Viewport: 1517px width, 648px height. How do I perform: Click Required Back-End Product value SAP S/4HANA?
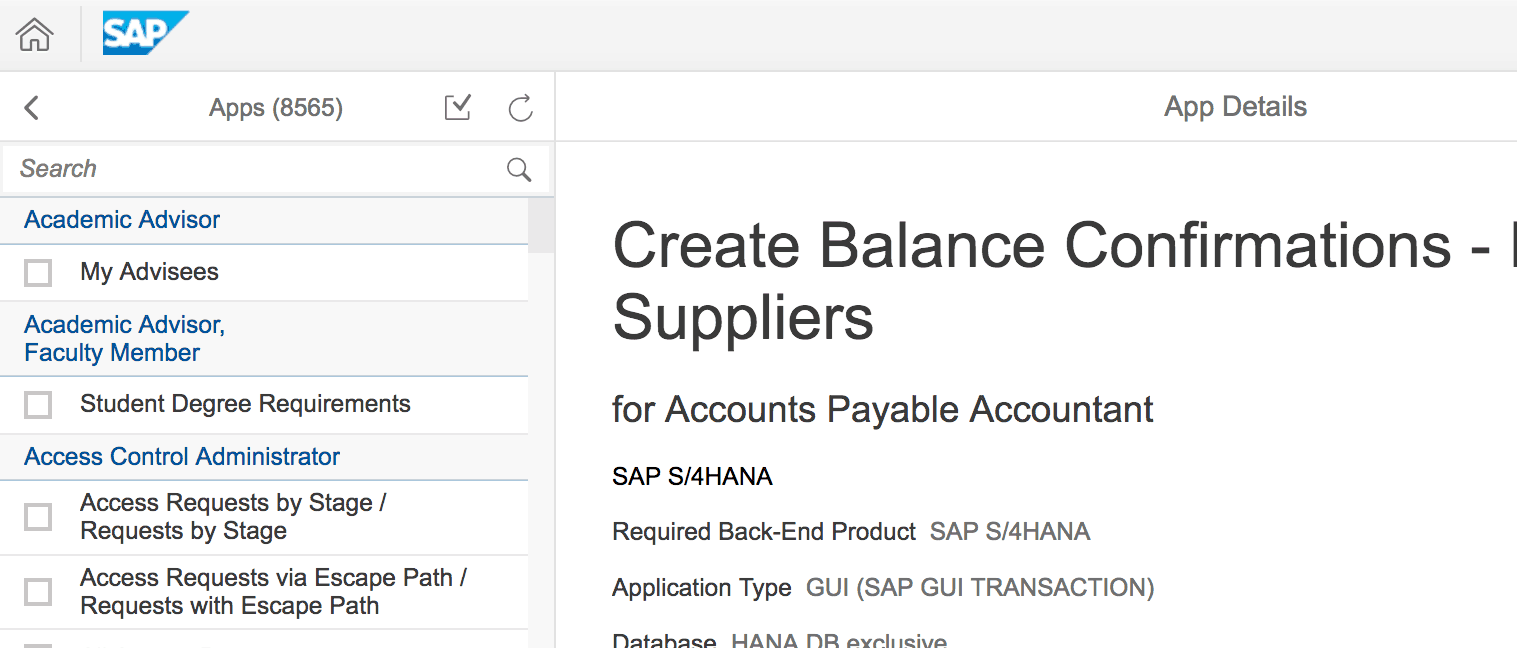pos(1010,532)
